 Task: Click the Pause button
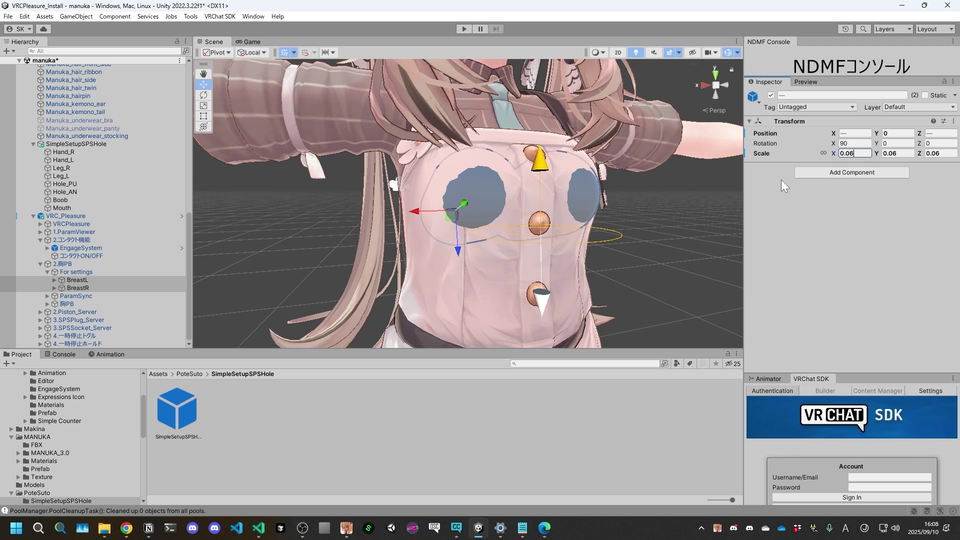(480, 29)
